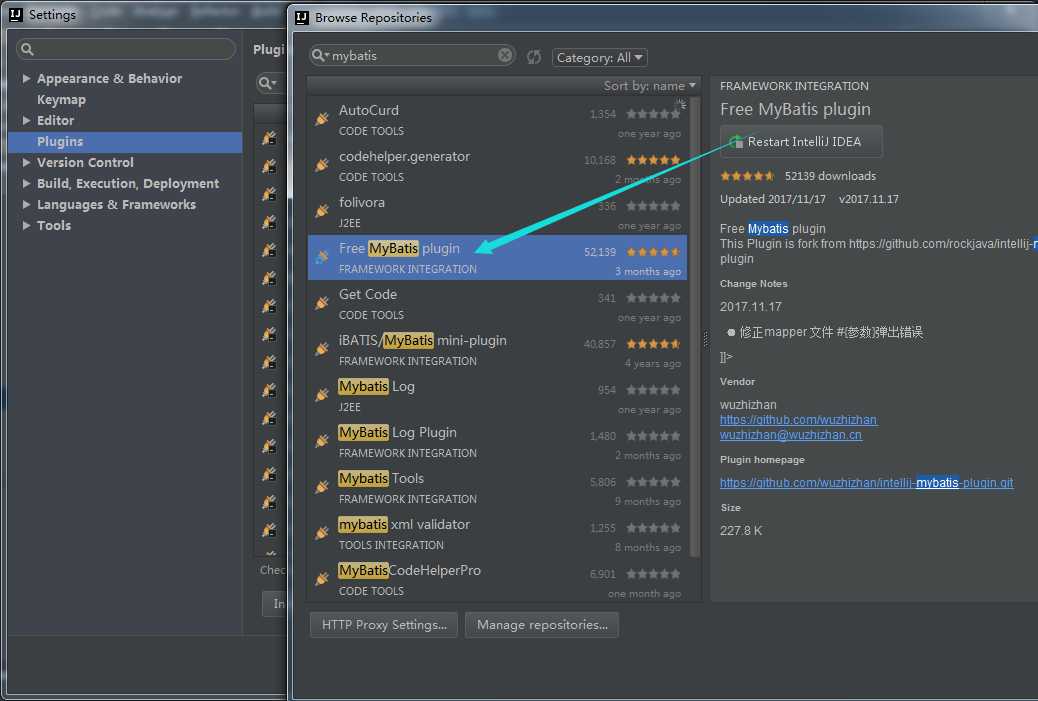
Task: Click 52139 downloads text
Action: click(830, 176)
